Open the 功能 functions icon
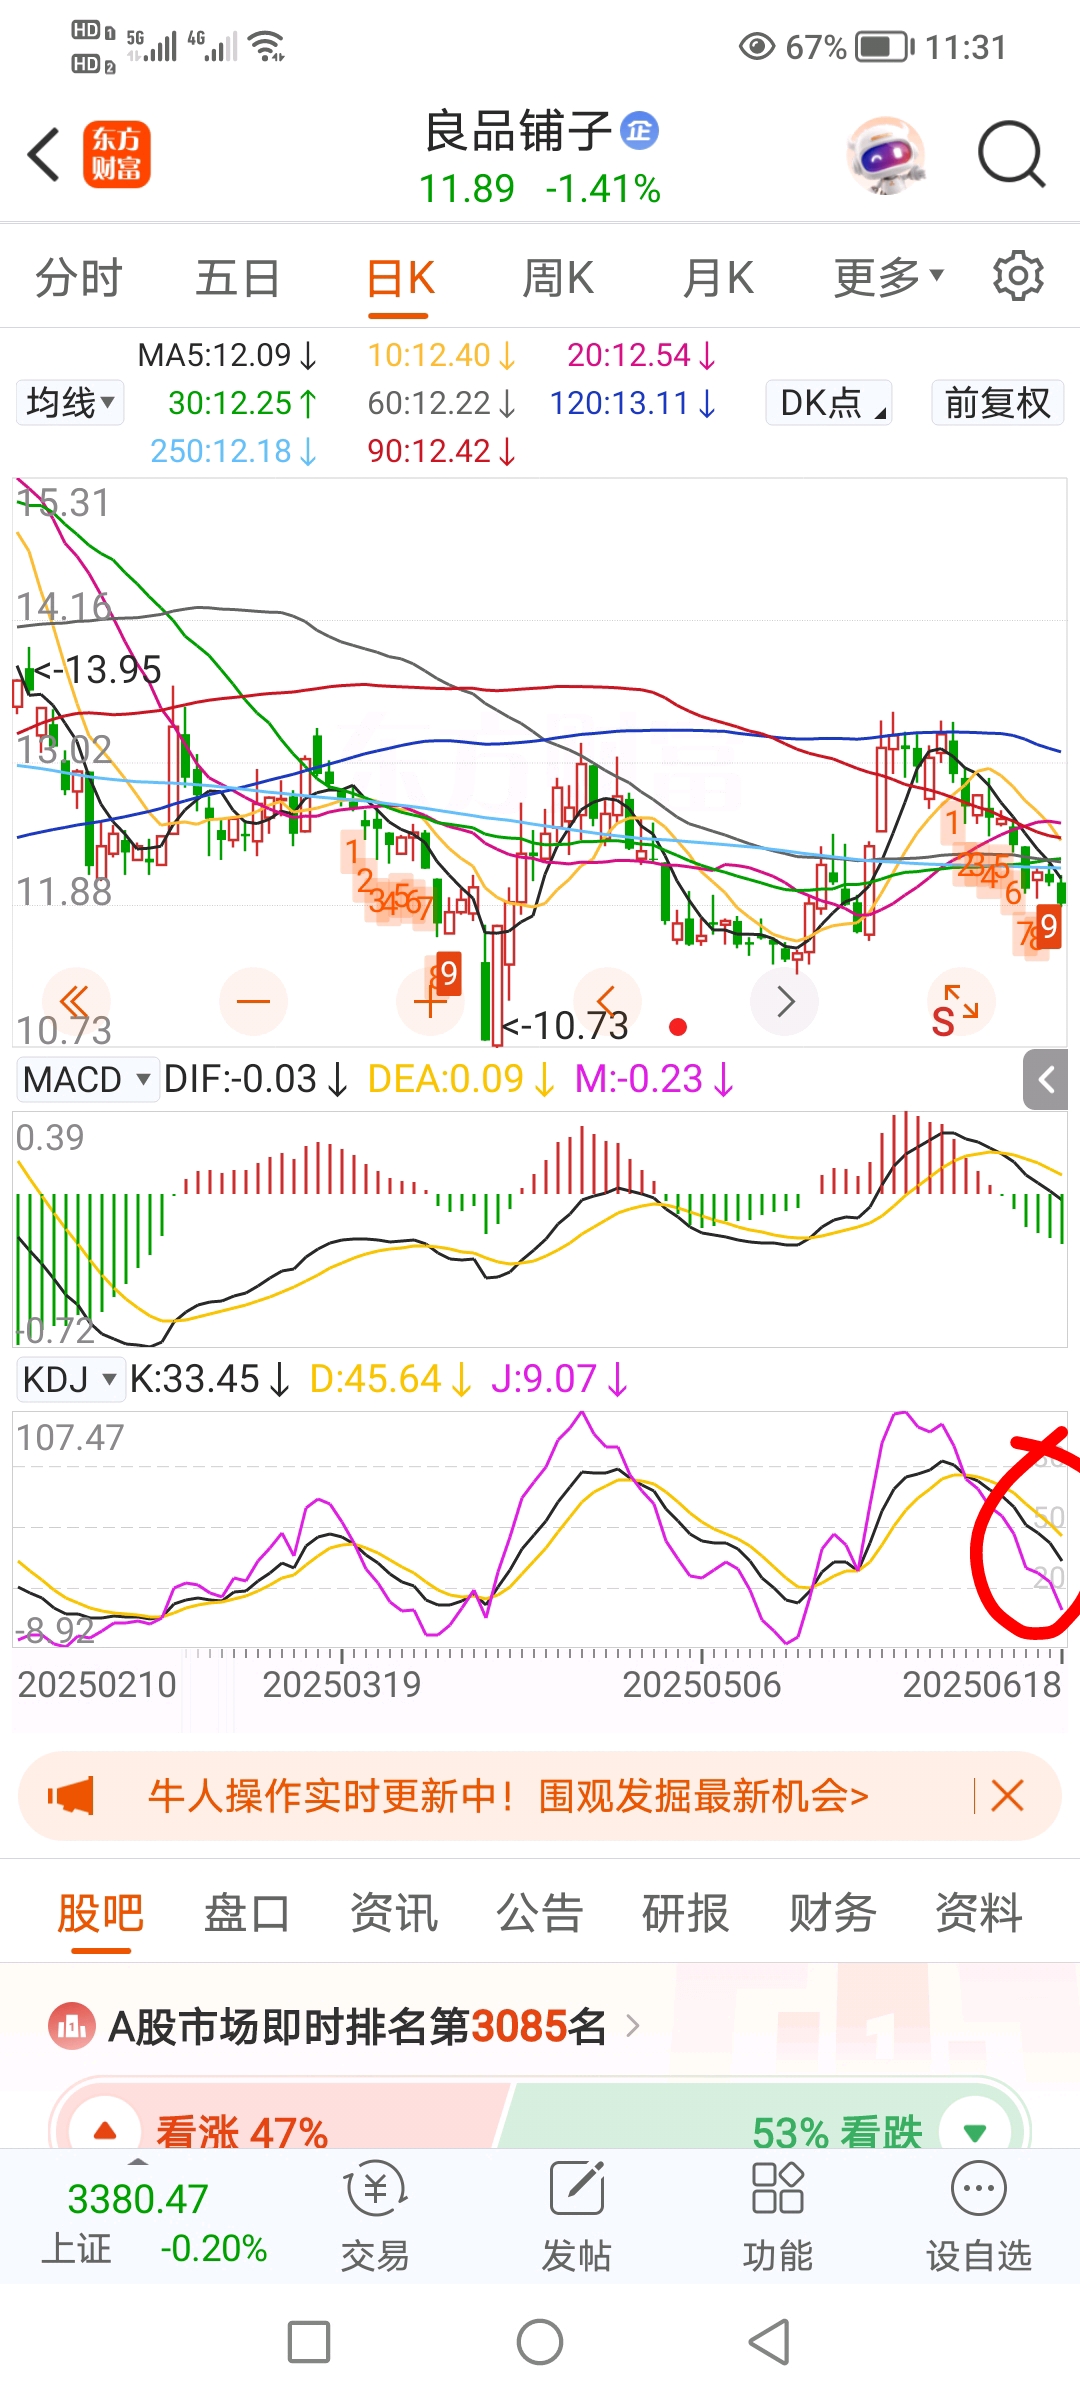 (778, 2216)
